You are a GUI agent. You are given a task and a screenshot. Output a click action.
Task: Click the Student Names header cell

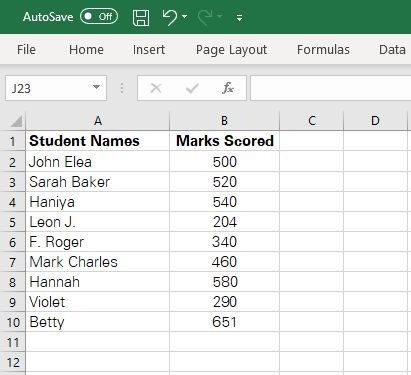pos(98,141)
